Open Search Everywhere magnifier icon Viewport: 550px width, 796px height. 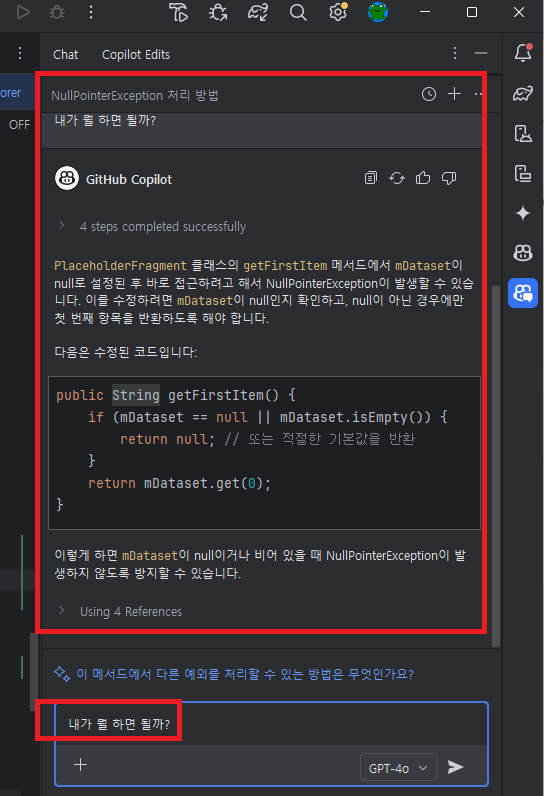coord(298,12)
